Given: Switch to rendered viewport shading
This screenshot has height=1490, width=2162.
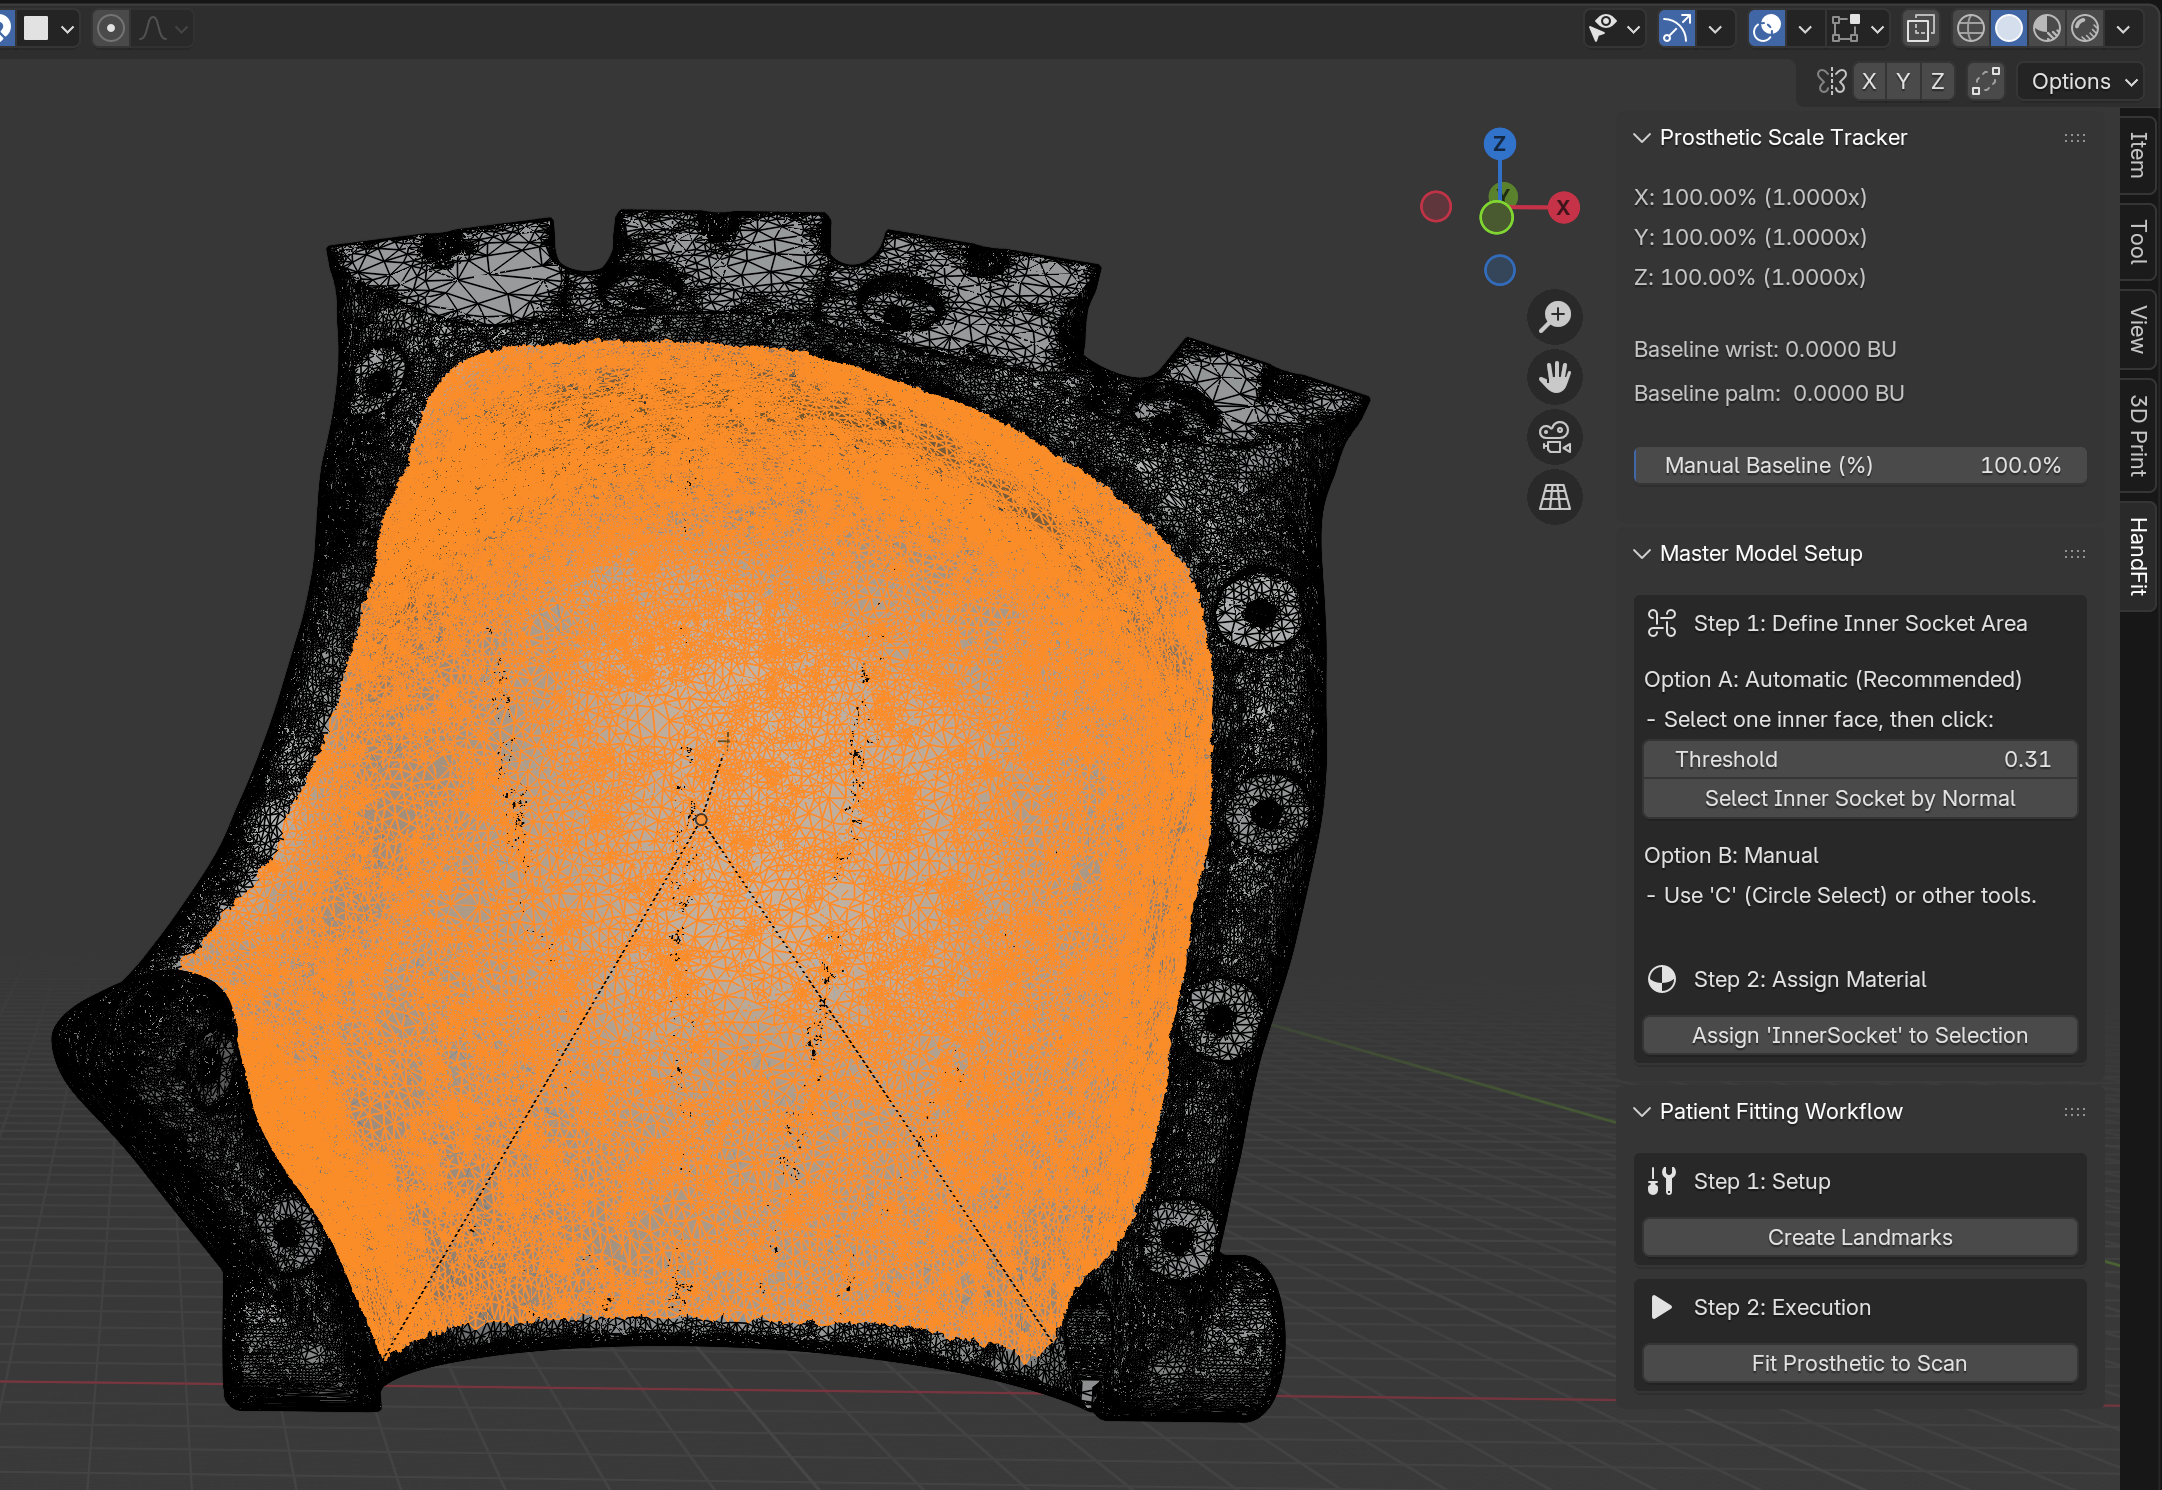Looking at the screenshot, I should click(2085, 28).
